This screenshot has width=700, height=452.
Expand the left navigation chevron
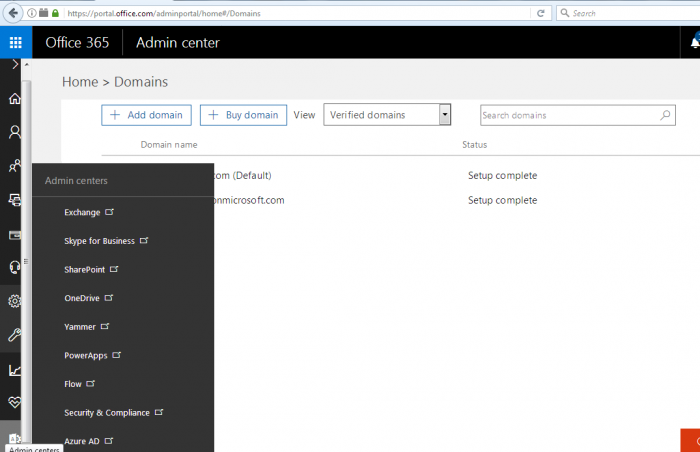click(15, 65)
